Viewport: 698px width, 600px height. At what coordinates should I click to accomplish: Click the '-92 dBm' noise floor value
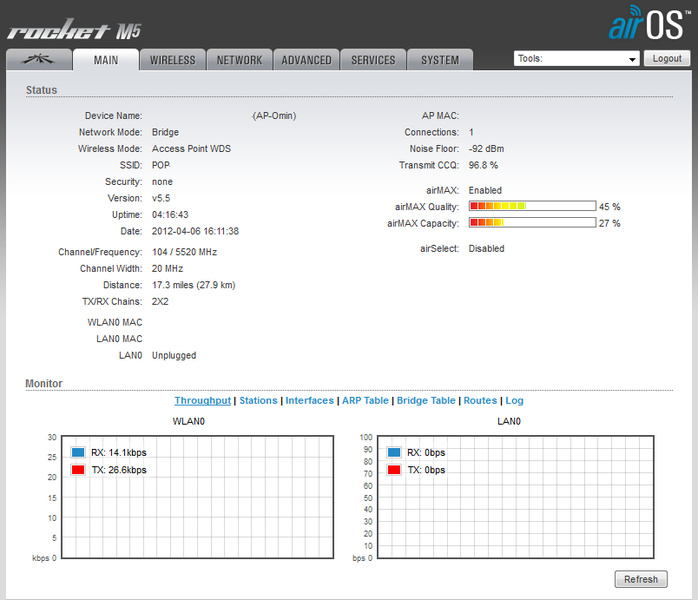pyautogui.click(x=486, y=149)
